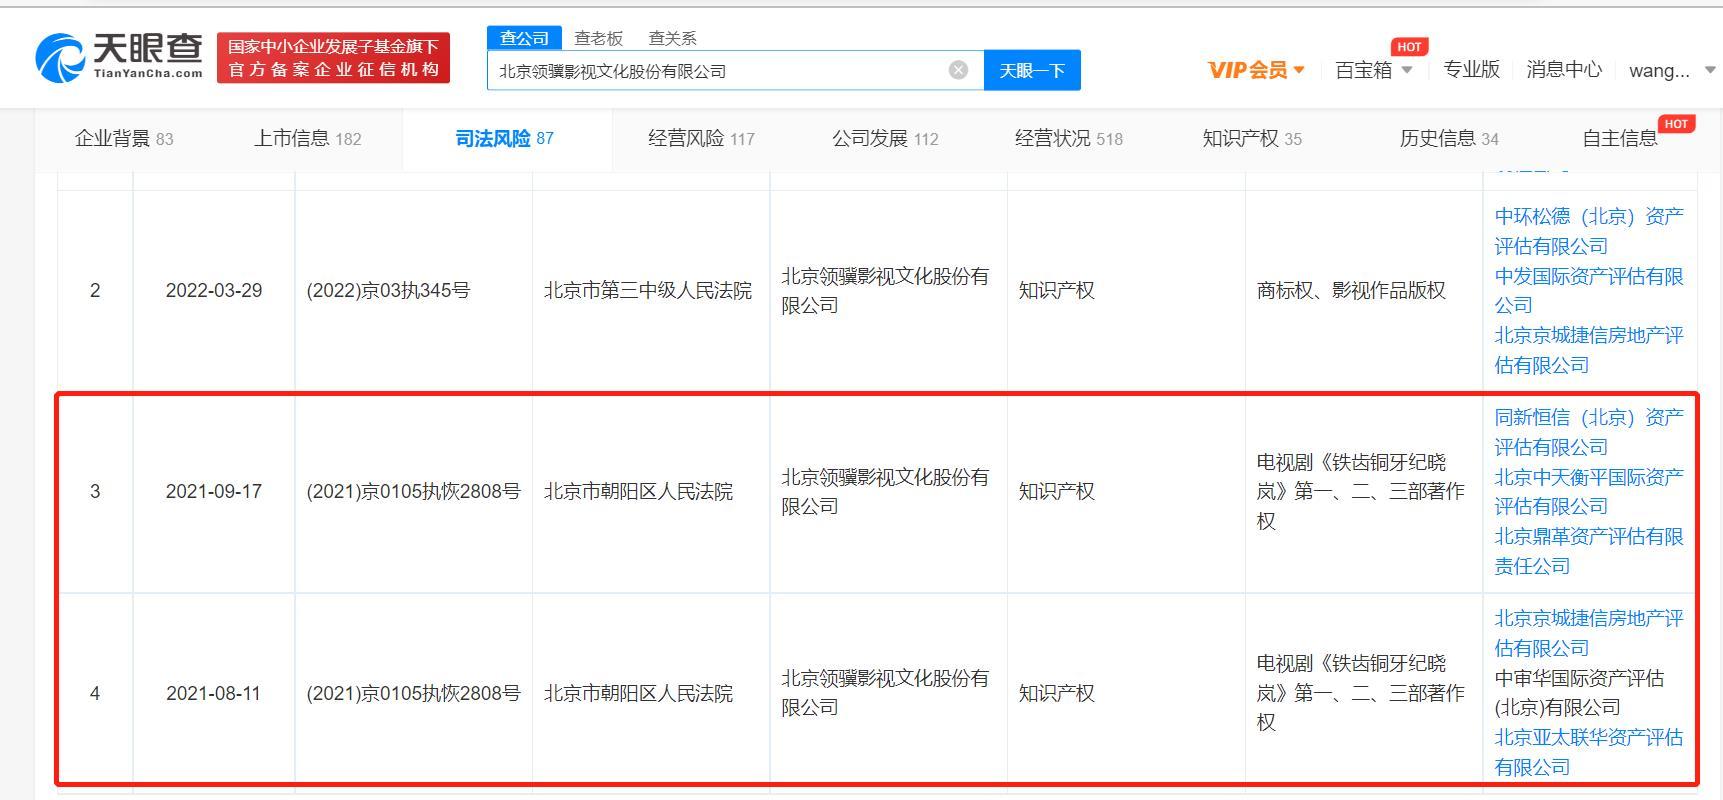The height and width of the screenshot is (800, 1723).
Task: Click row number 4 cell
Action: (95, 693)
